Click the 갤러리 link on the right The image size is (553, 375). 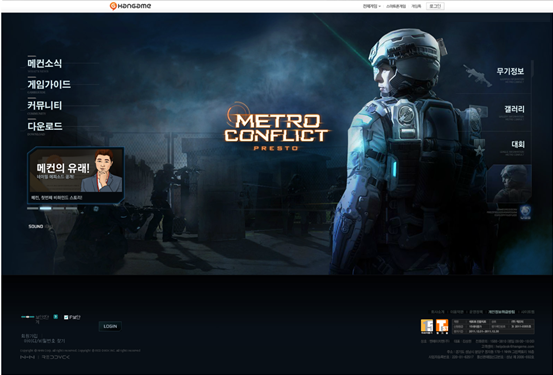(514, 109)
